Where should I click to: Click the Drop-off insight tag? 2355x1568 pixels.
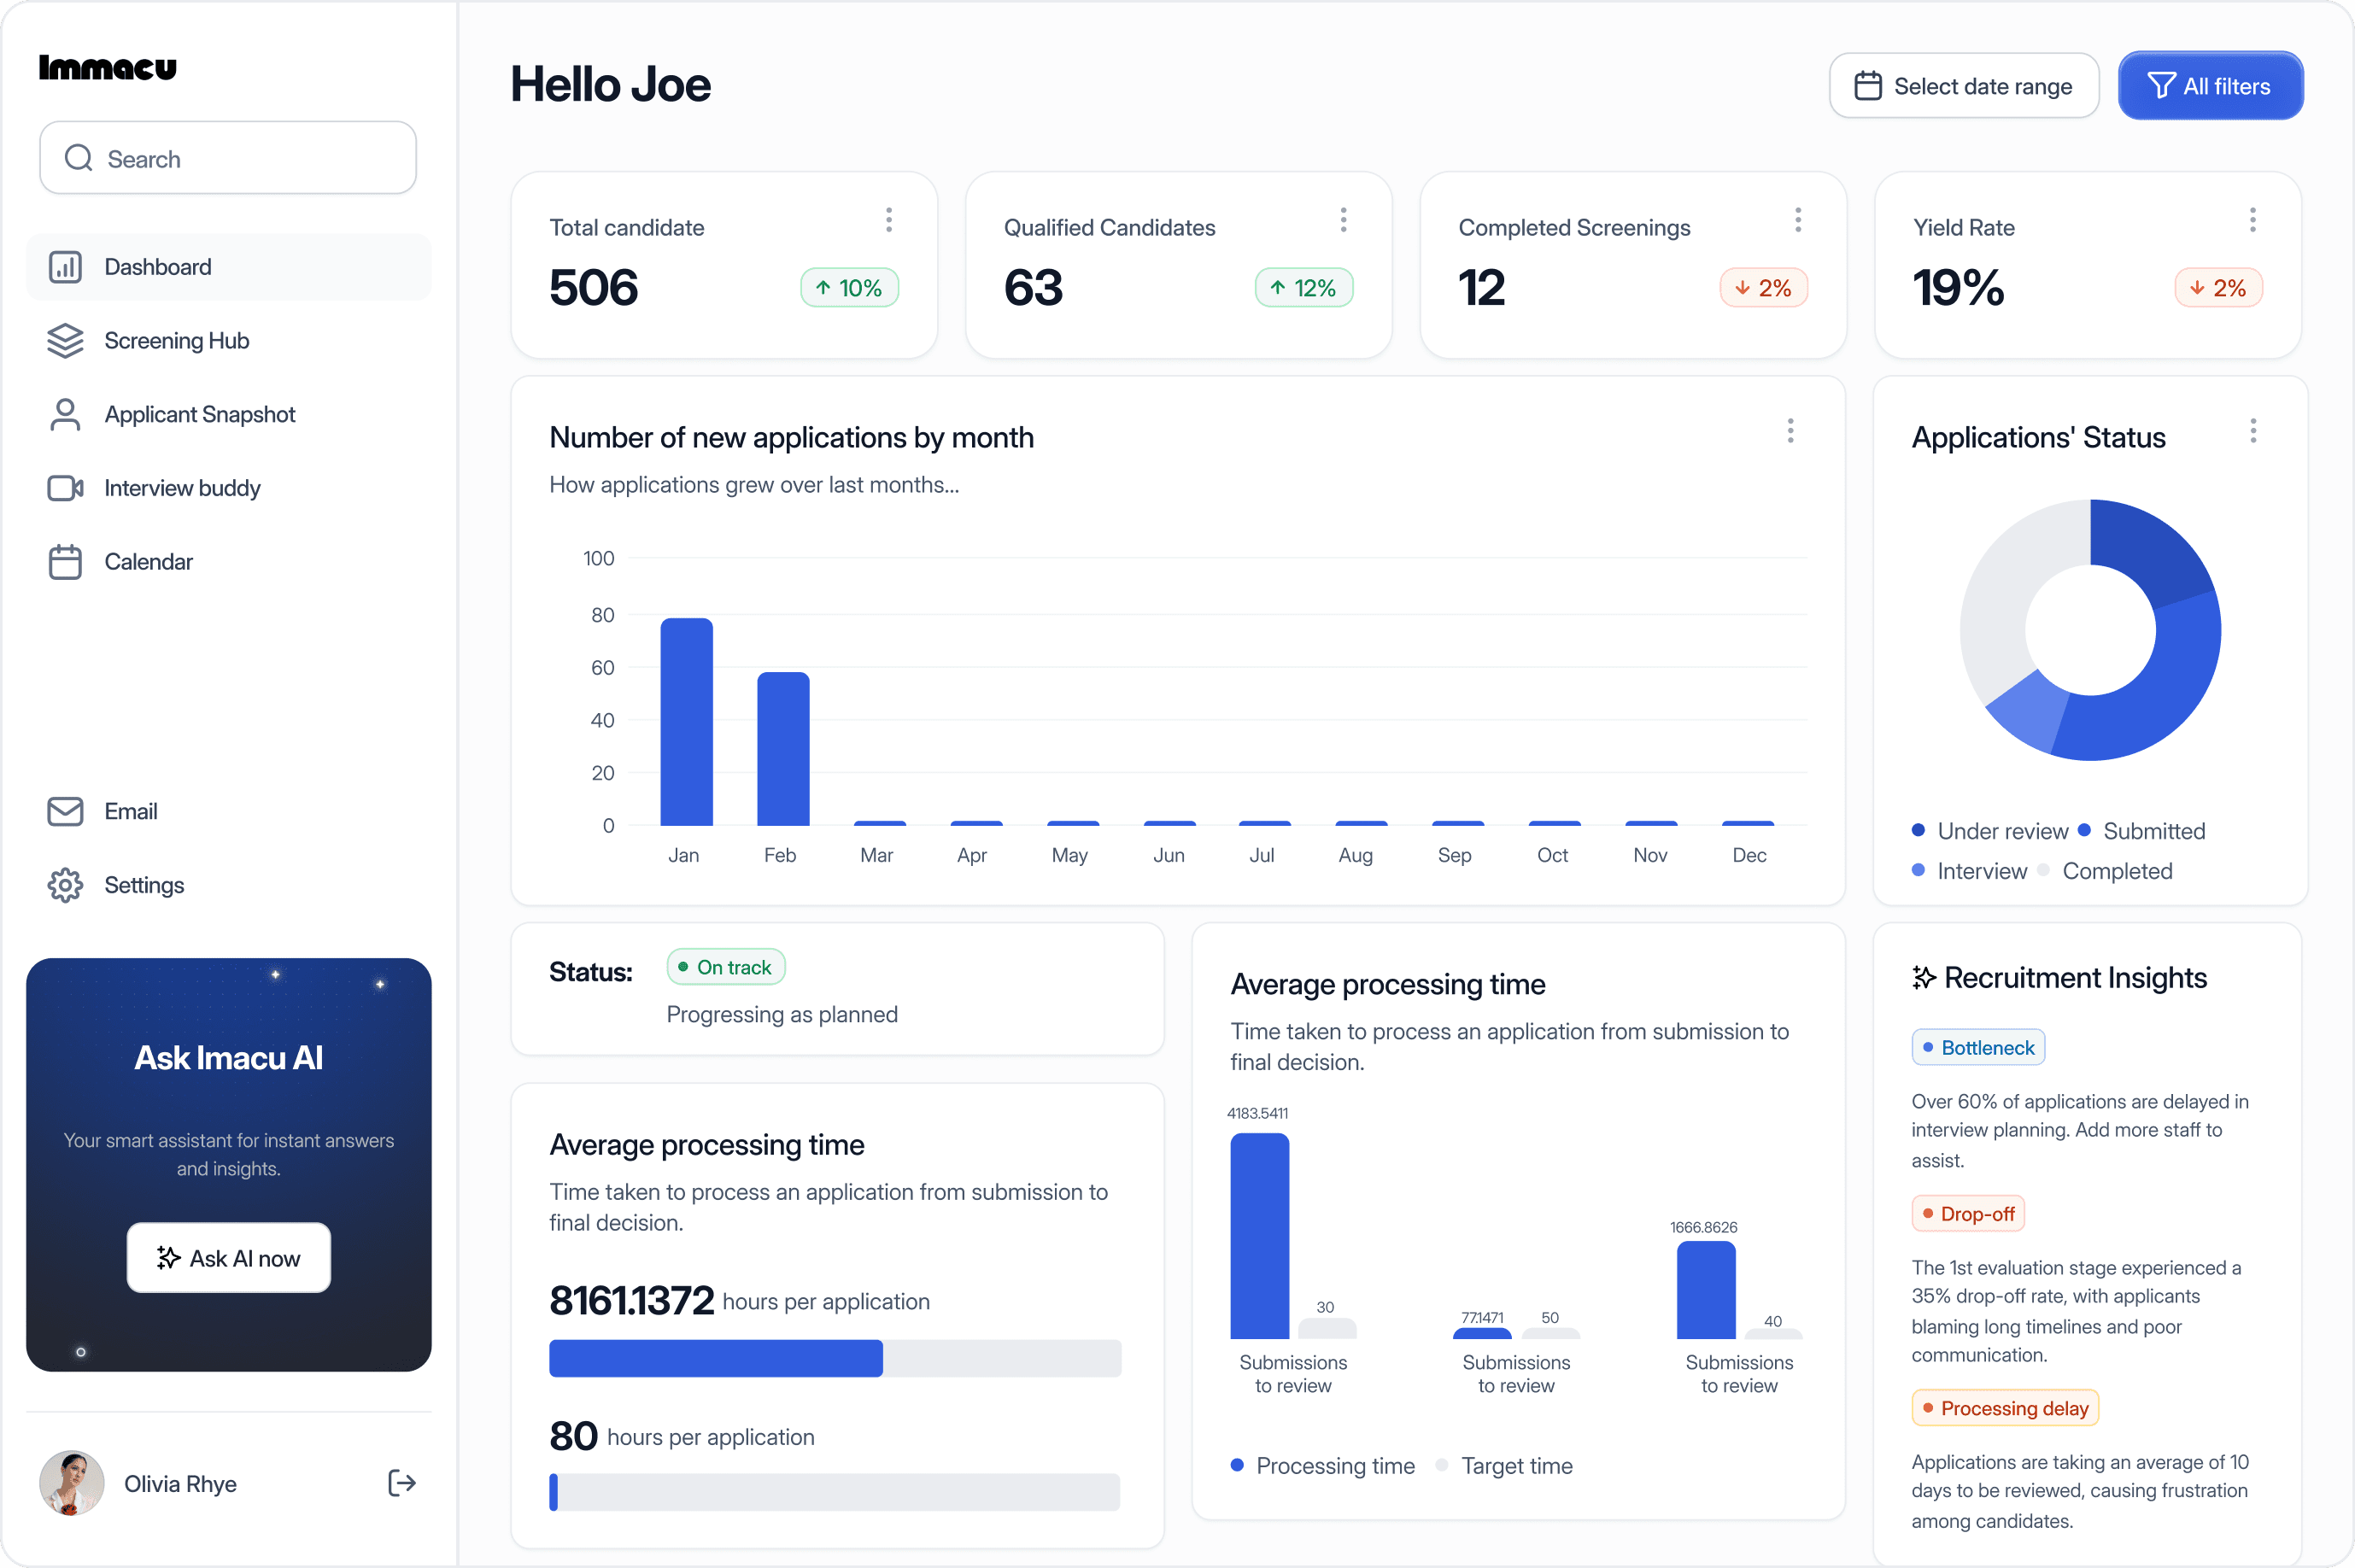(1967, 1214)
